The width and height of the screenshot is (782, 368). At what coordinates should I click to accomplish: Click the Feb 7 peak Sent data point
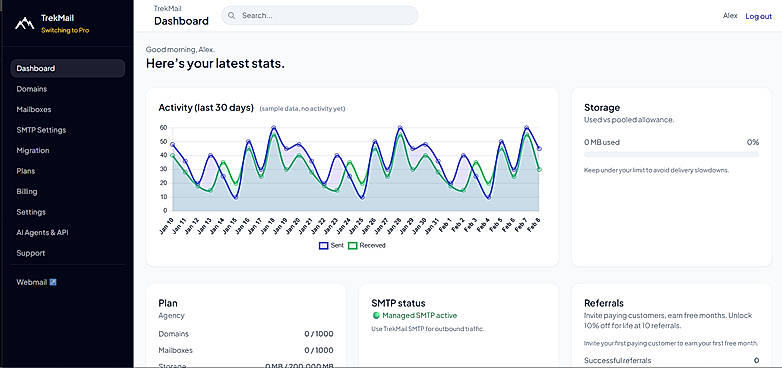[526, 128]
